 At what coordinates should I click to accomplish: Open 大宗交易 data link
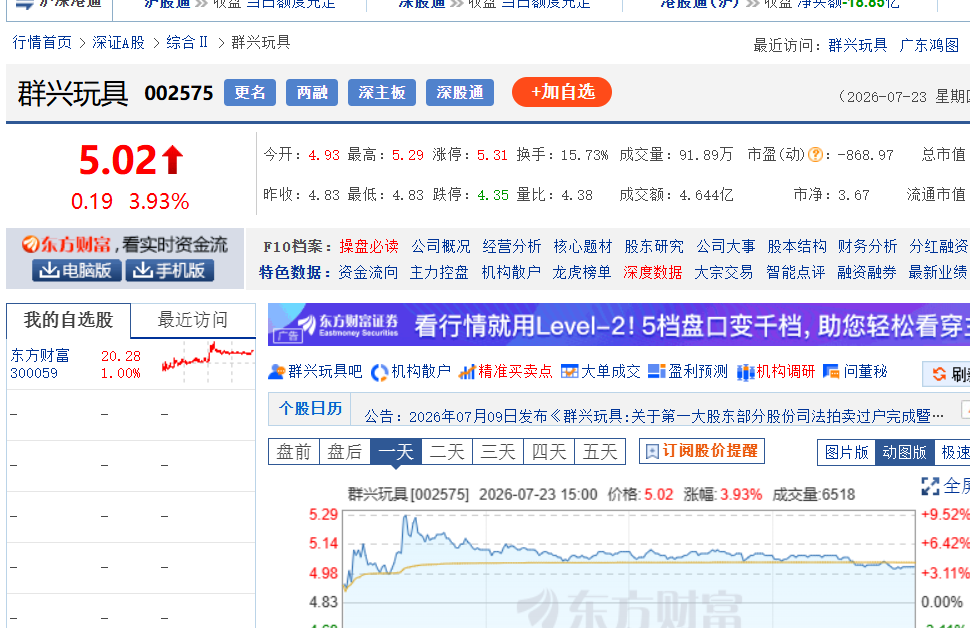click(724, 272)
